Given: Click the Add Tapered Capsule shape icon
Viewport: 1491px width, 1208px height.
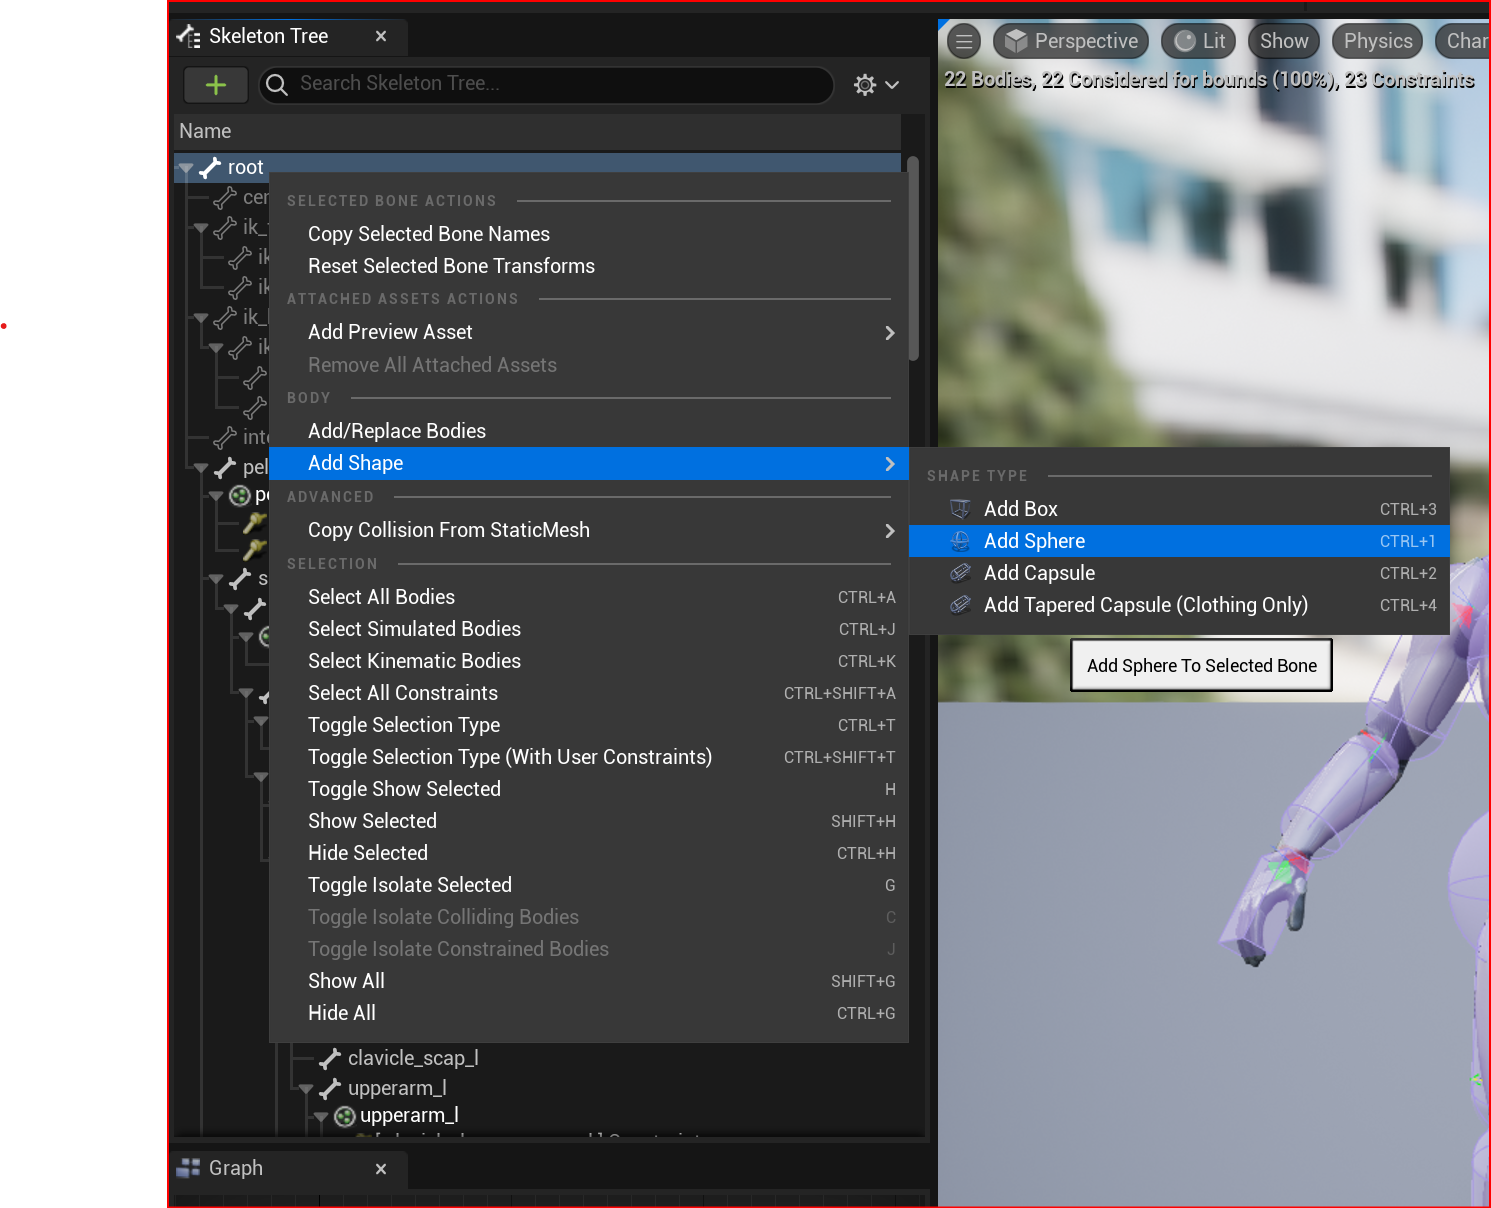Looking at the screenshot, I should coord(960,604).
